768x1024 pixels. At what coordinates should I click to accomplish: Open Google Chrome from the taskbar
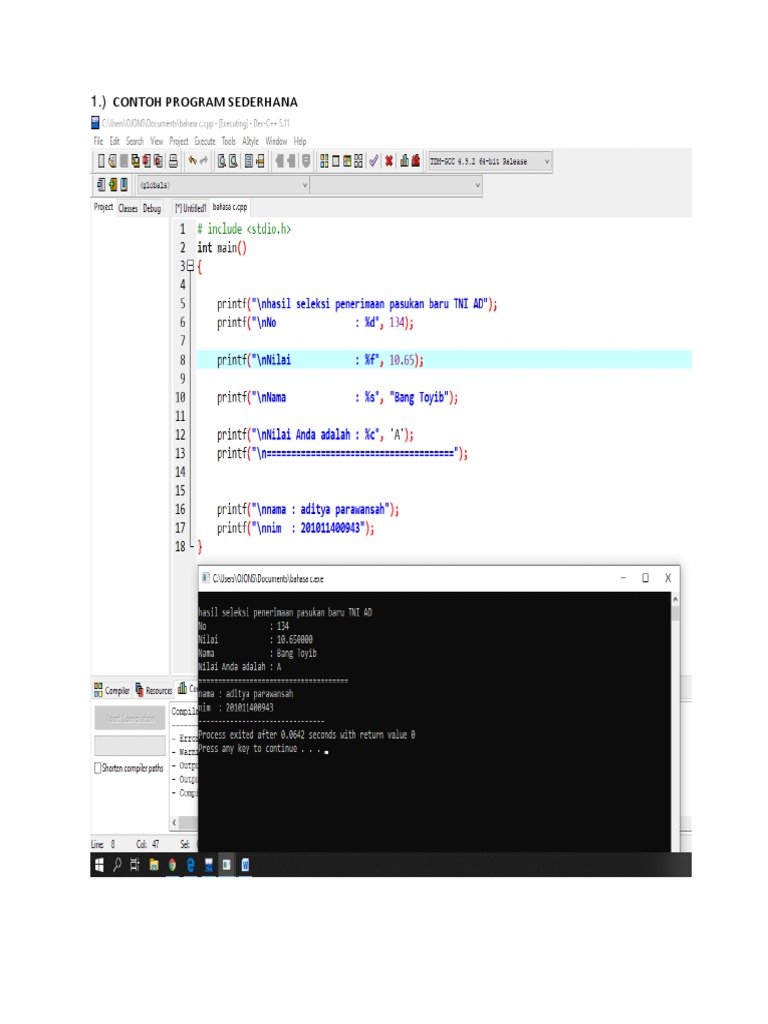(172, 865)
